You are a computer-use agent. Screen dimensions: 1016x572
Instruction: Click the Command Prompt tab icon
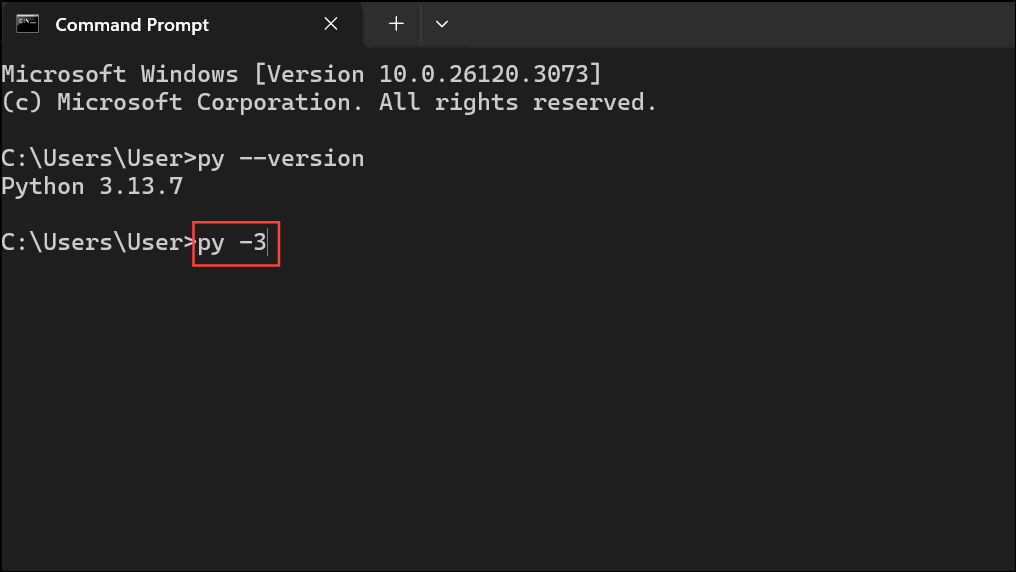pos(29,24)
